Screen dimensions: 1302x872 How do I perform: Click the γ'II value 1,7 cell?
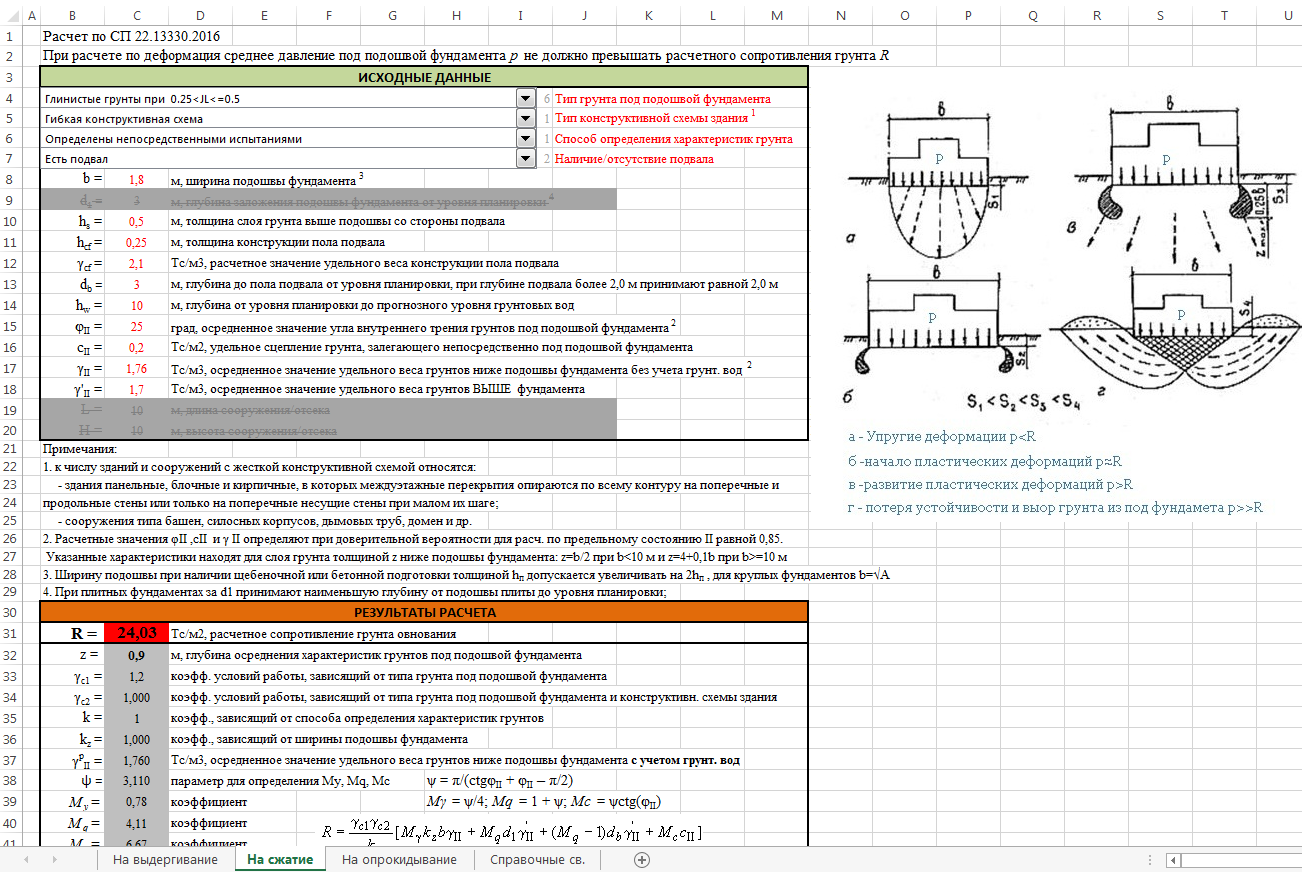tap(136, 388)
